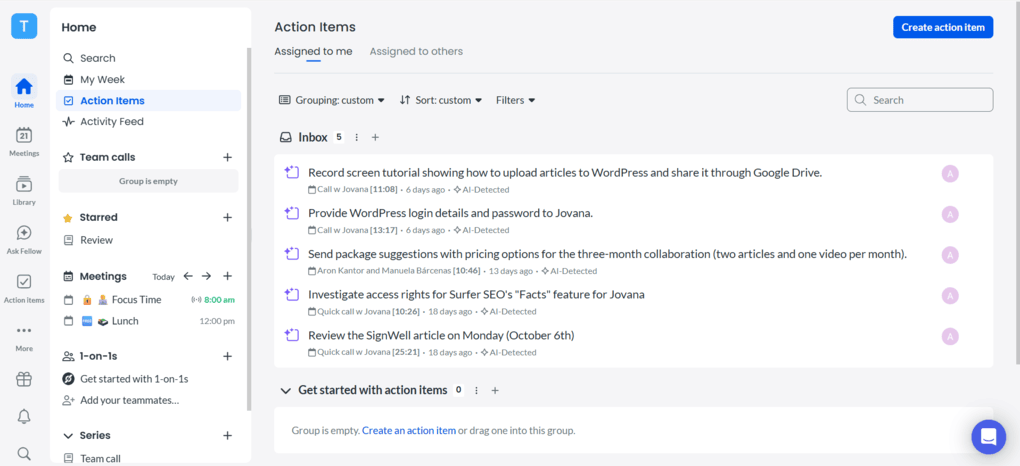Switch to the Assigned to others tab
The height and width of the screenshot is (466, 1020).
(x=416, y=51)
